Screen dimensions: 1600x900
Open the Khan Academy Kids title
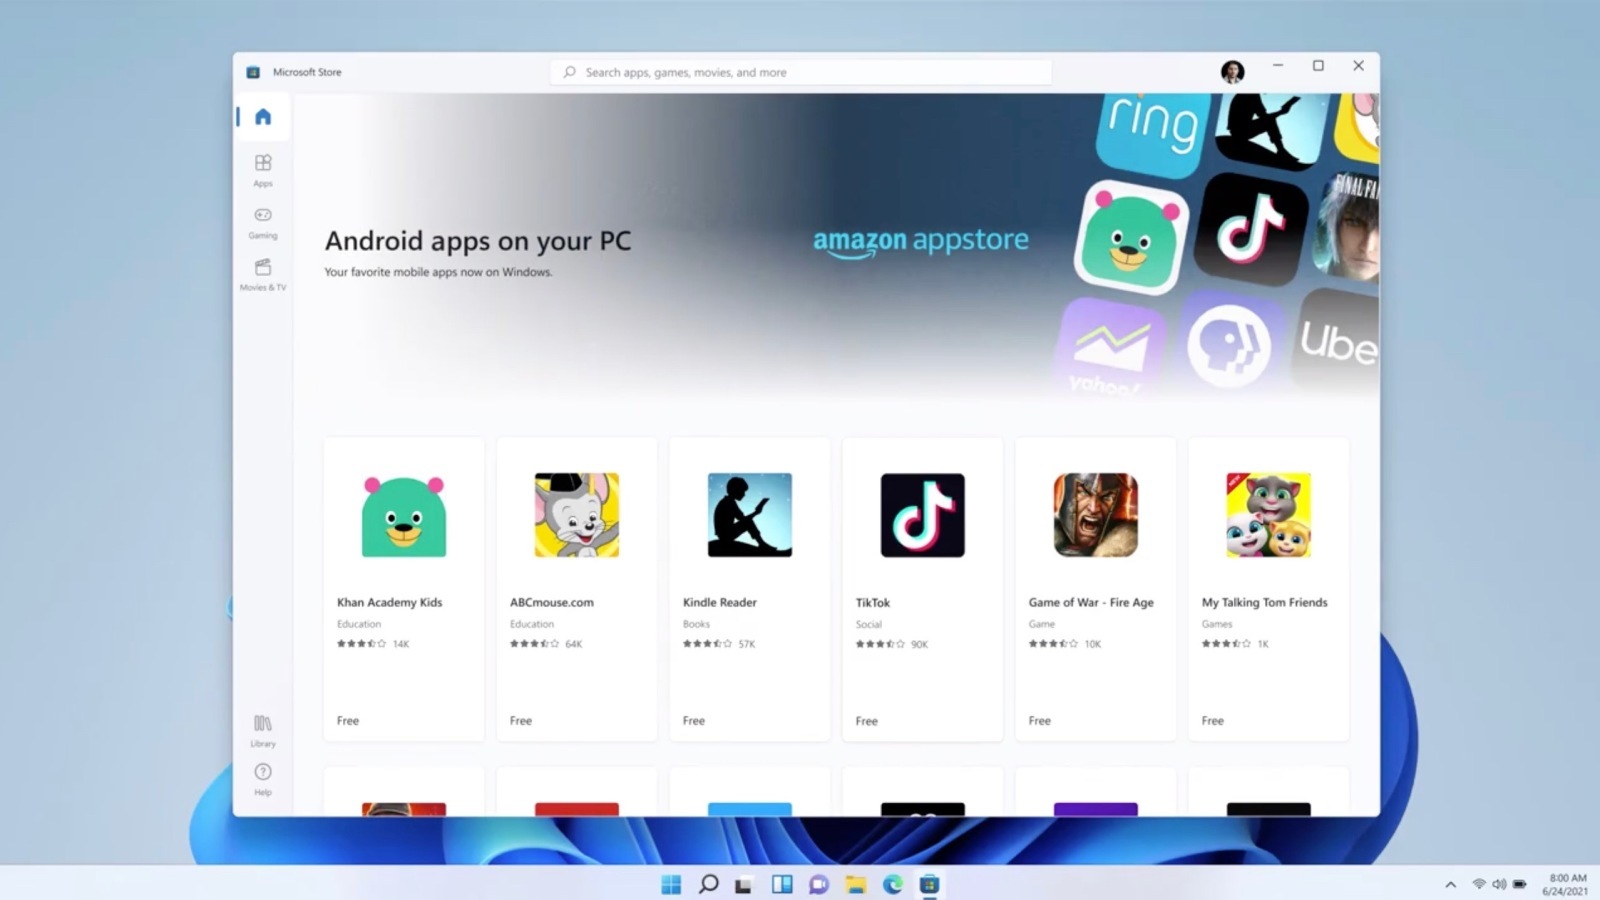coord(389,602)
